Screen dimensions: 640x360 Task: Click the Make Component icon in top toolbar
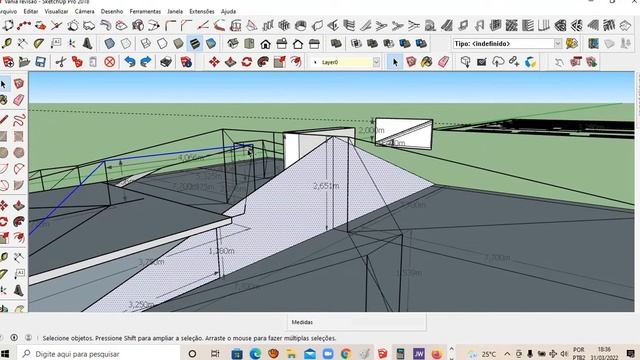click(x=411, y=62)
